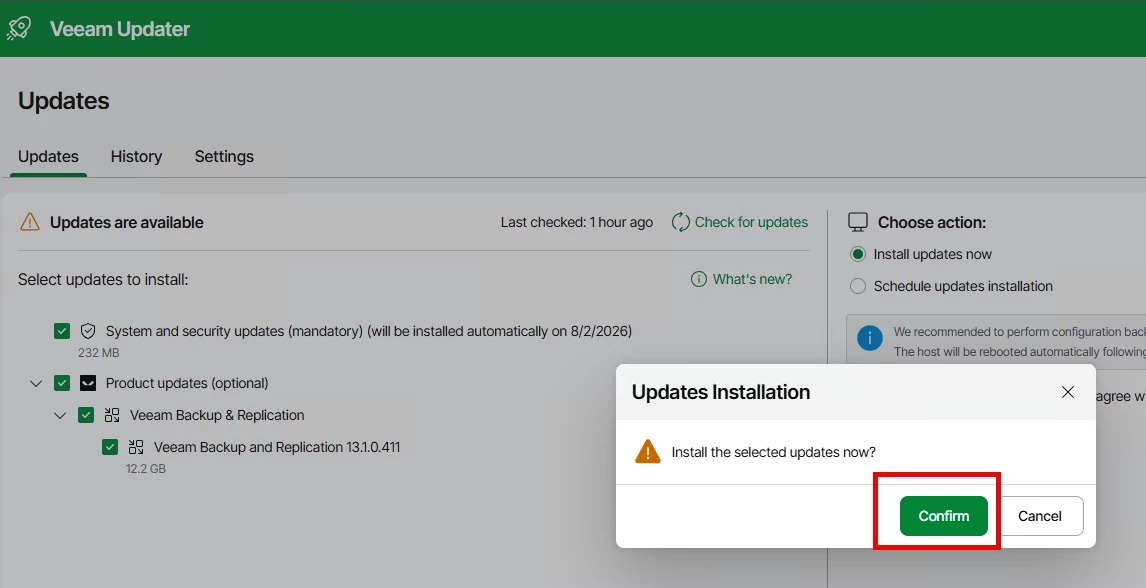Click the icon beside Veeam Backup & Replication
This screenshot has height=588, width=1146.
pos(112,415)
